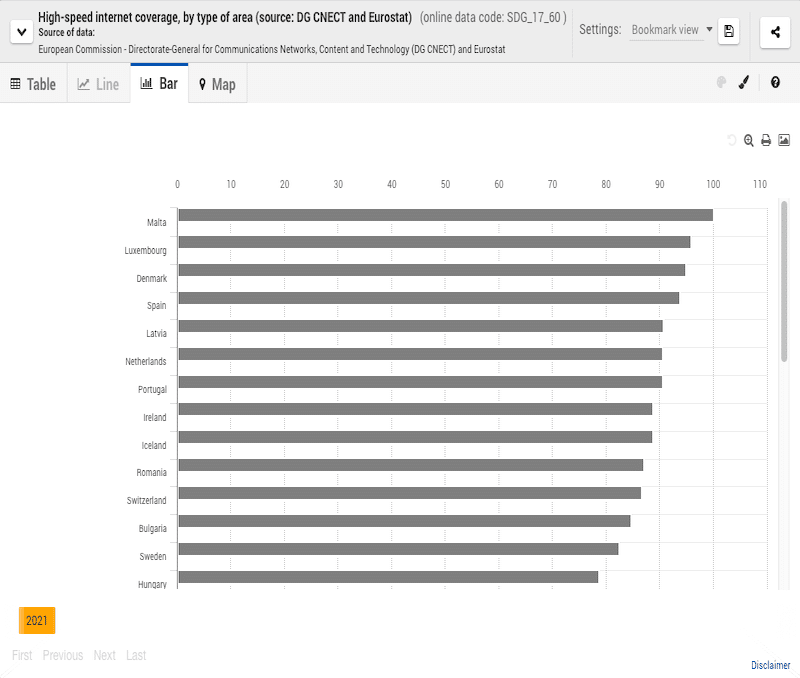Select the Bar chart tab
Viewport: 800px width, 678px height.
tap(158, 84)
